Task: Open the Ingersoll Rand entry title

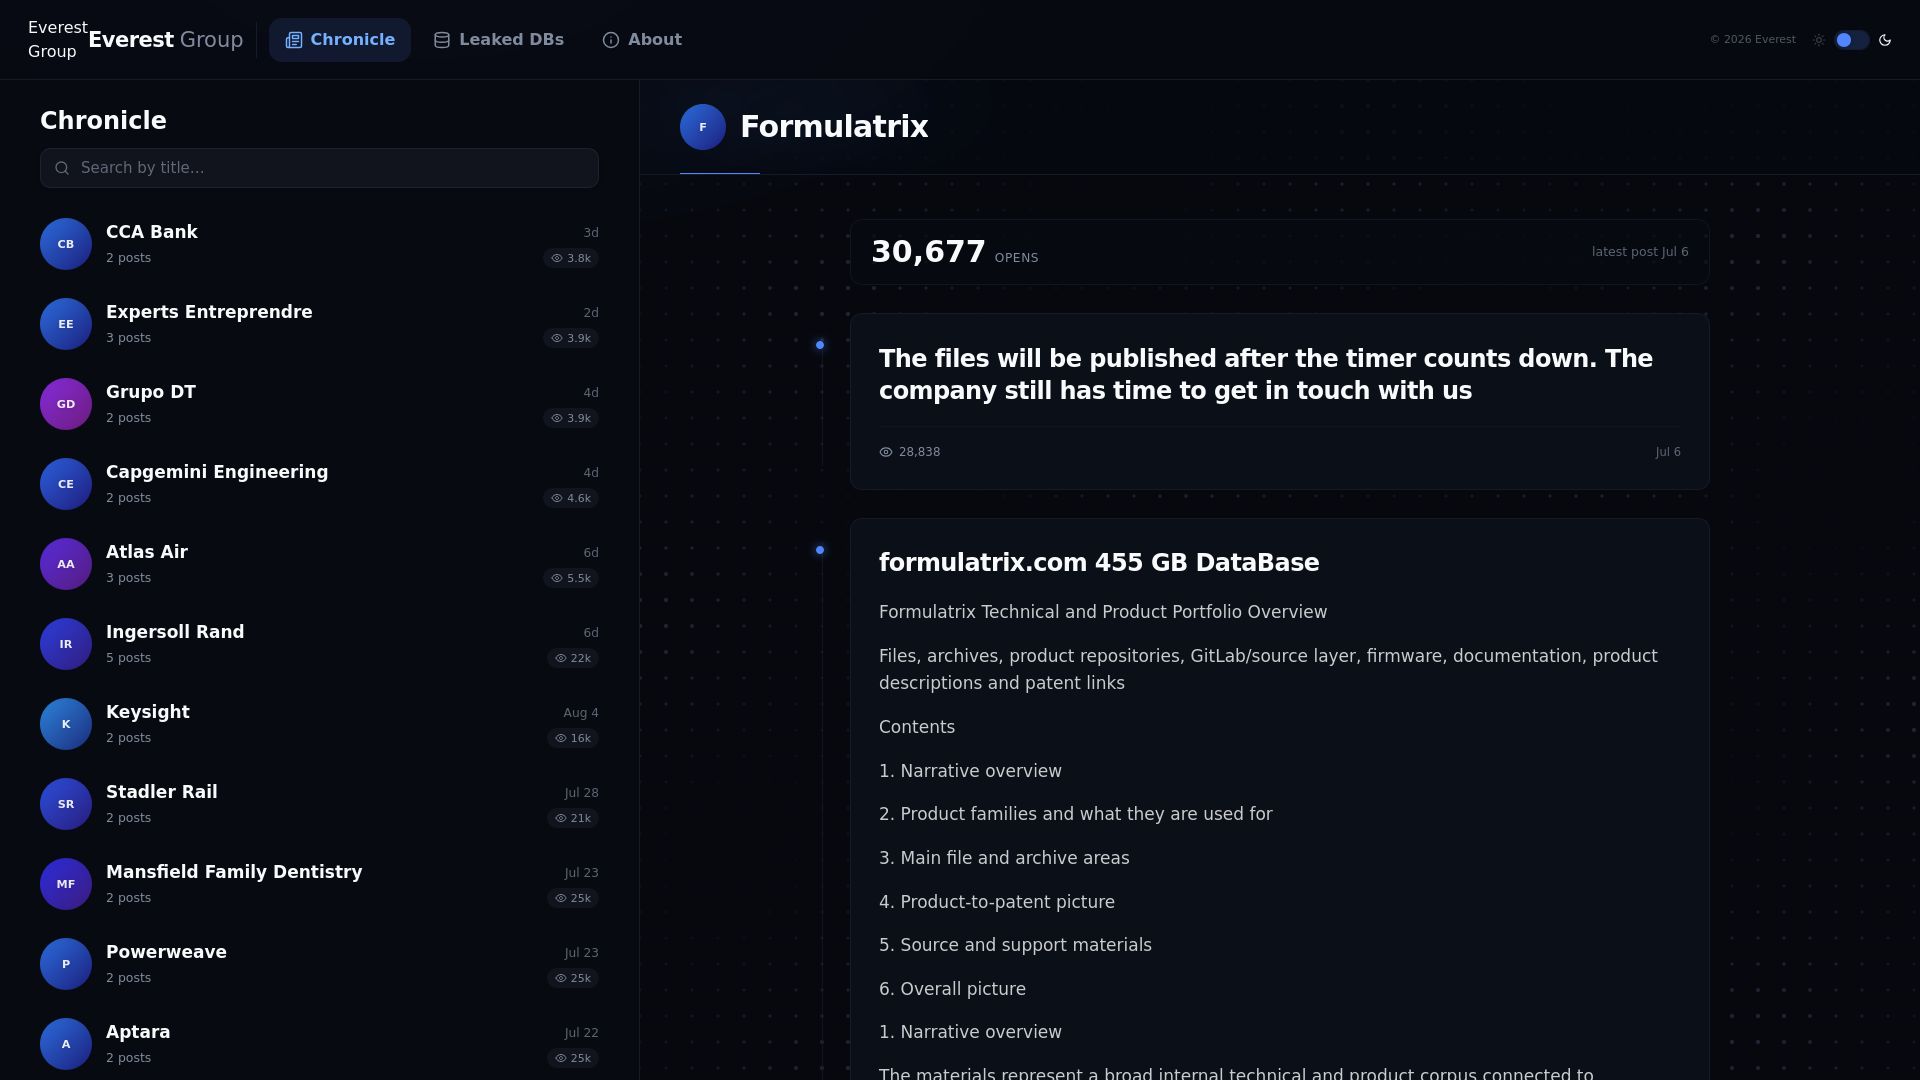Action: [175, 632]
